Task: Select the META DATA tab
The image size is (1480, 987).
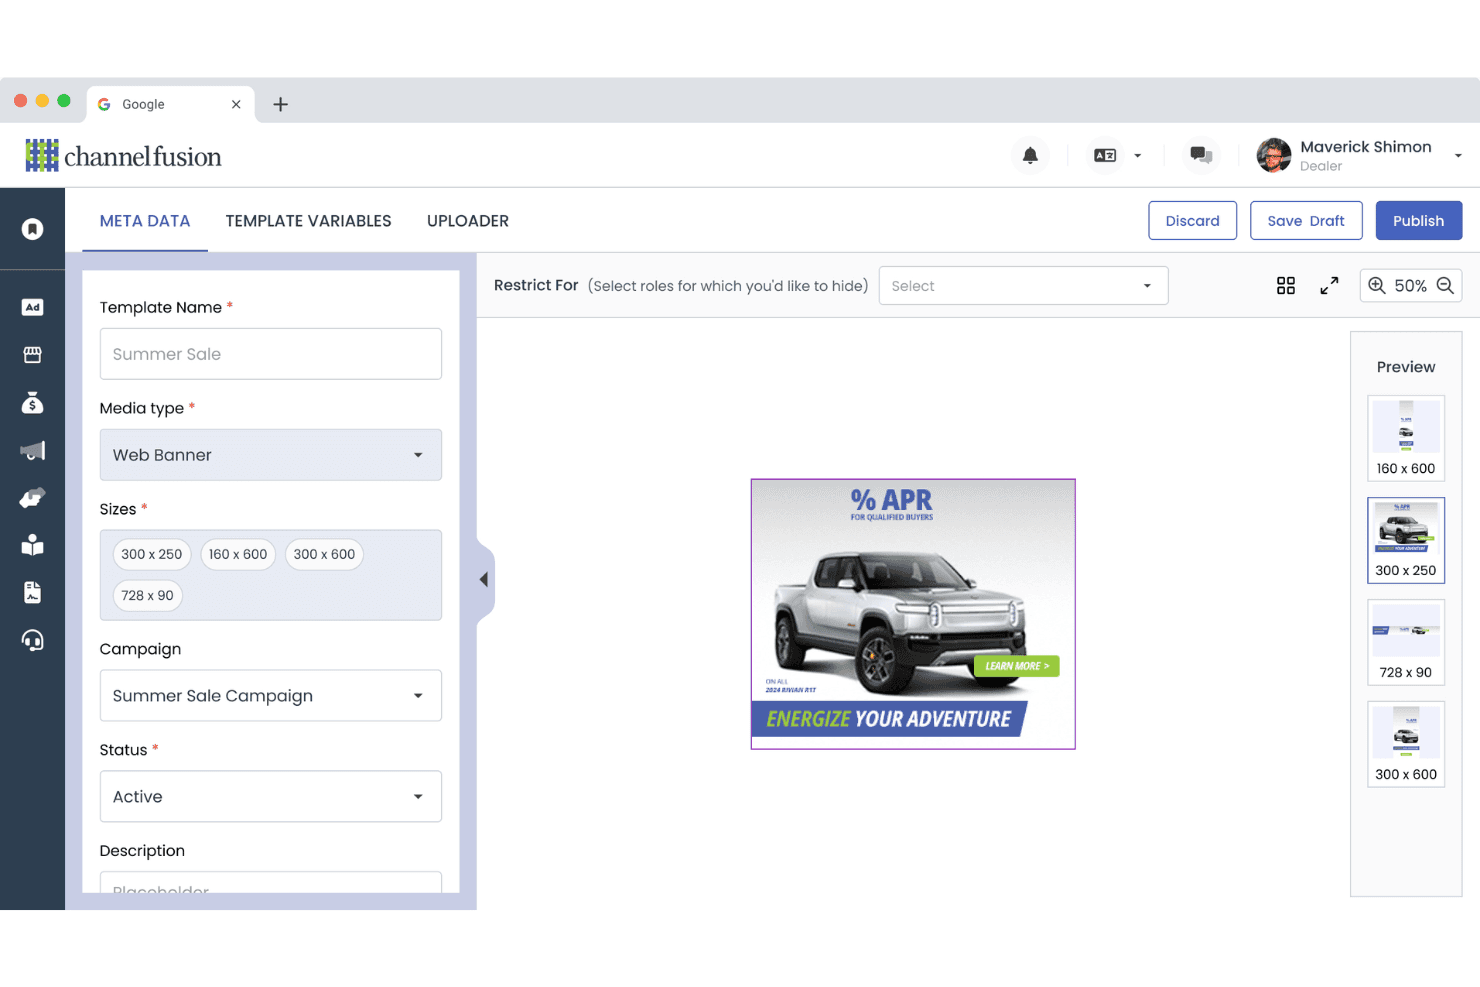Action: click(x=145, y=221)
